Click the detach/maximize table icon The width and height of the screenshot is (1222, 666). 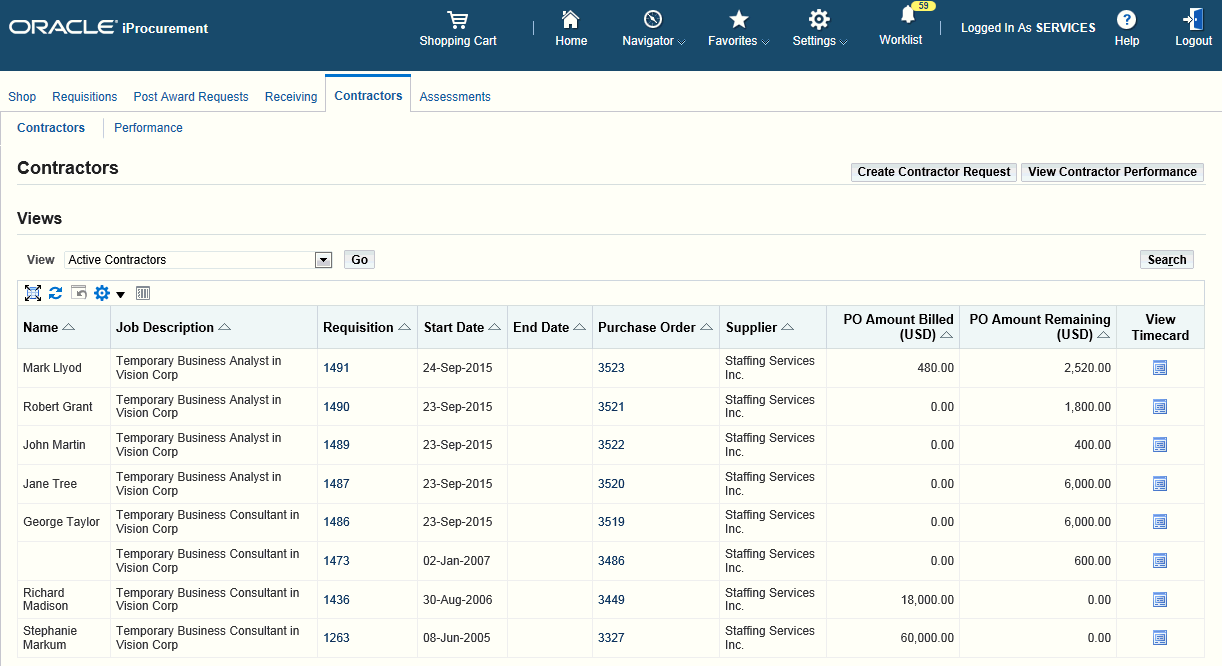pyautogui.click(x=33, y=293)
